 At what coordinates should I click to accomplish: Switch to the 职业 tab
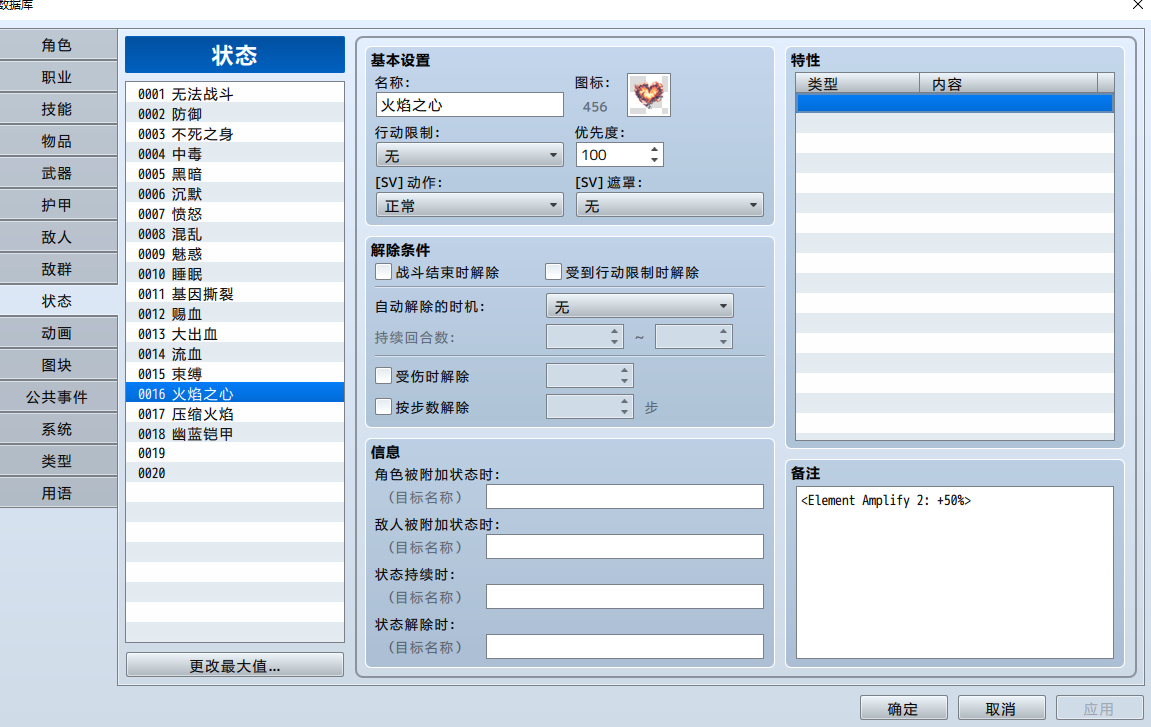pyautogui.click(x=57, y=77)
